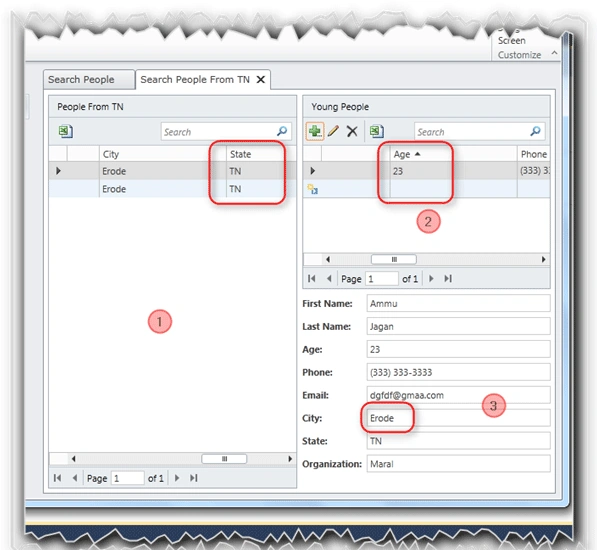Click the State field in details form
The width and height of the screenshot is (597, 550).
pyautogui.click(x=458, y=441)
